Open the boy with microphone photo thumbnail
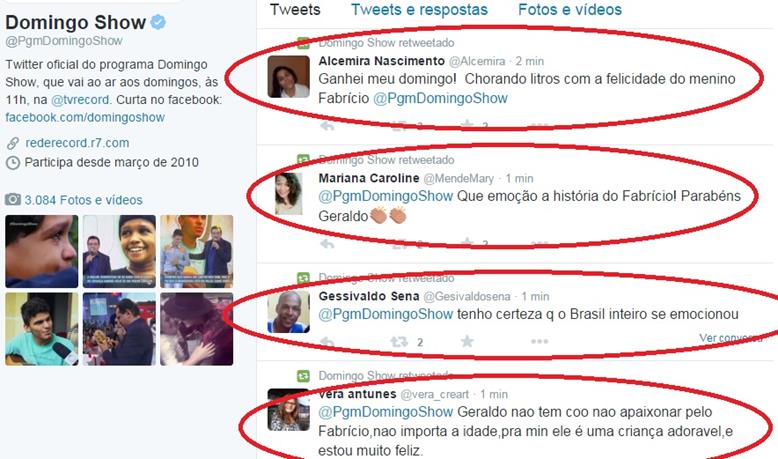Viewport: 778px width, 459px height. tap(42, 329)
